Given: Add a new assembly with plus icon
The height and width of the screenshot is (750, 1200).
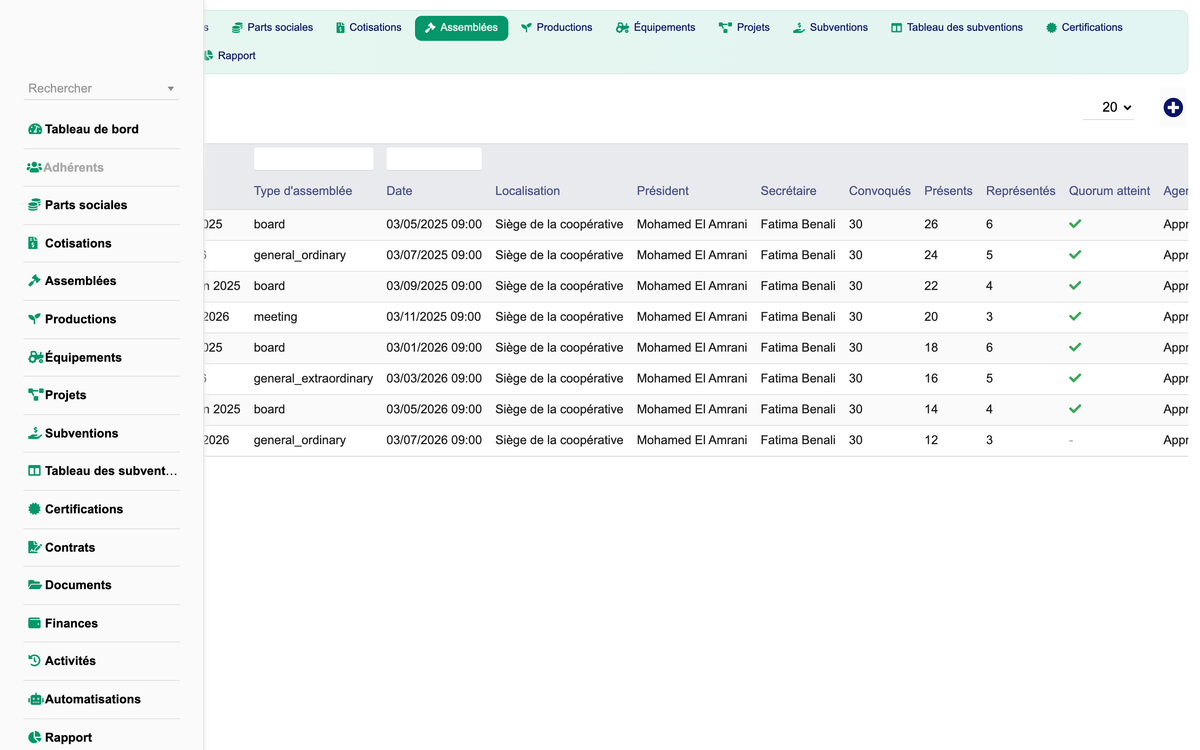Looking at the screenshot, I should point(1173,108).
